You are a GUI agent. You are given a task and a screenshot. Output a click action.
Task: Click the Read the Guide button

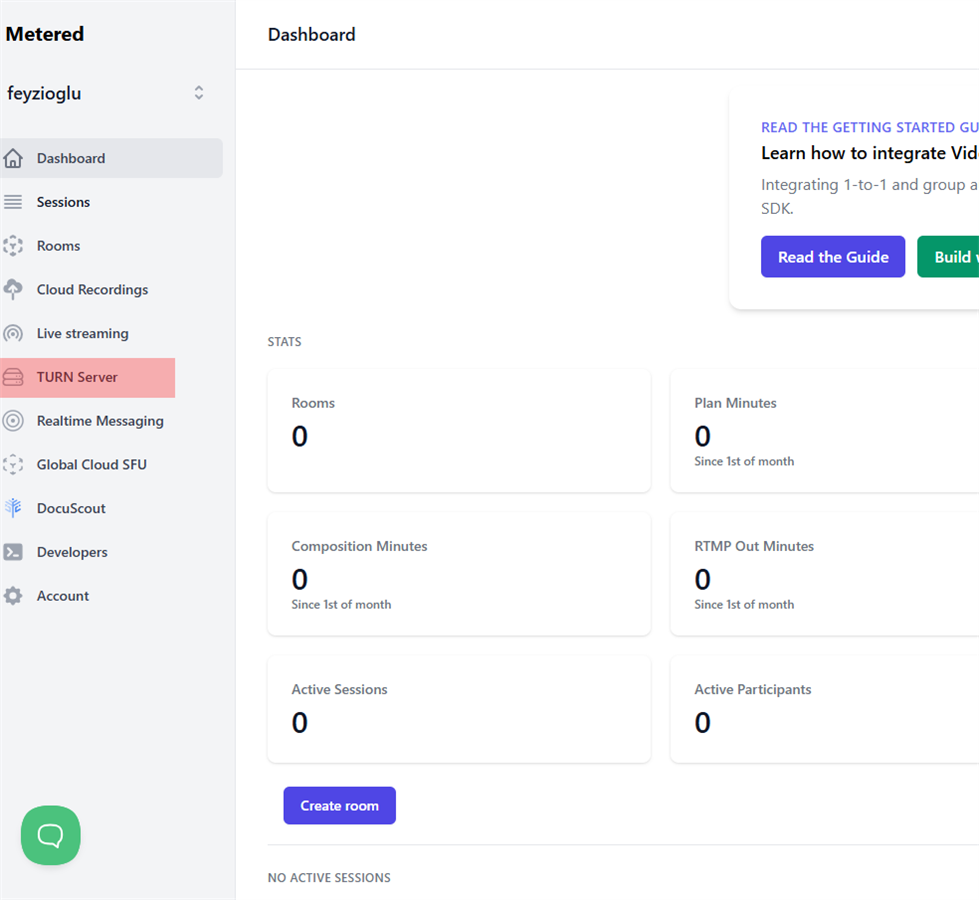(x=833, y=257)
